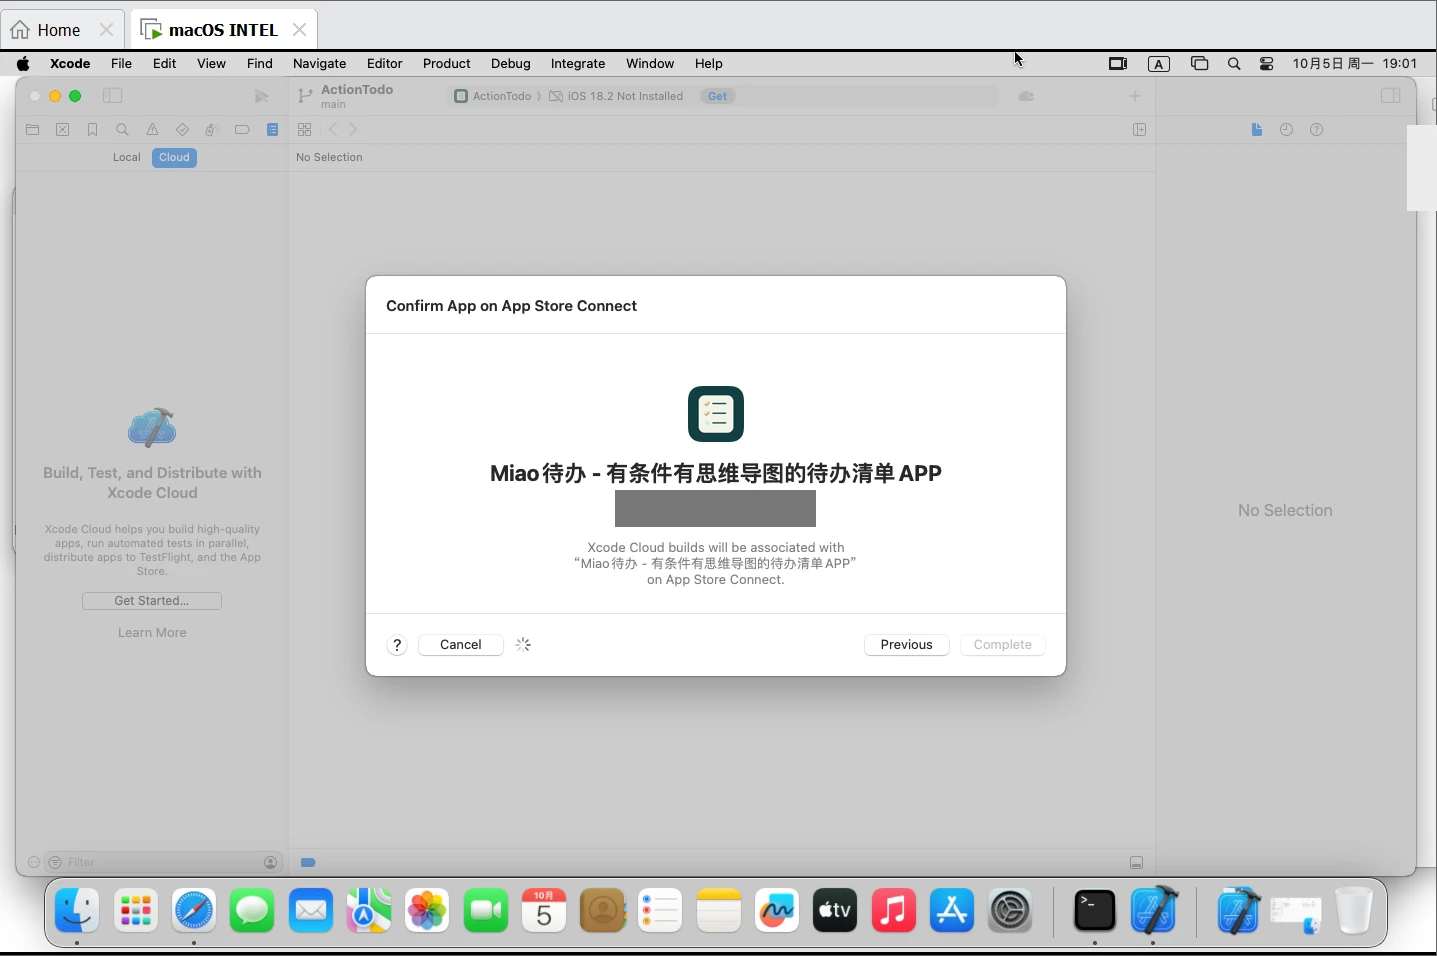Screen dimensions: 1437x956
Task: Open Spotlight search in menu bar
Action: pyautogui.click(x=1234, y=63)
